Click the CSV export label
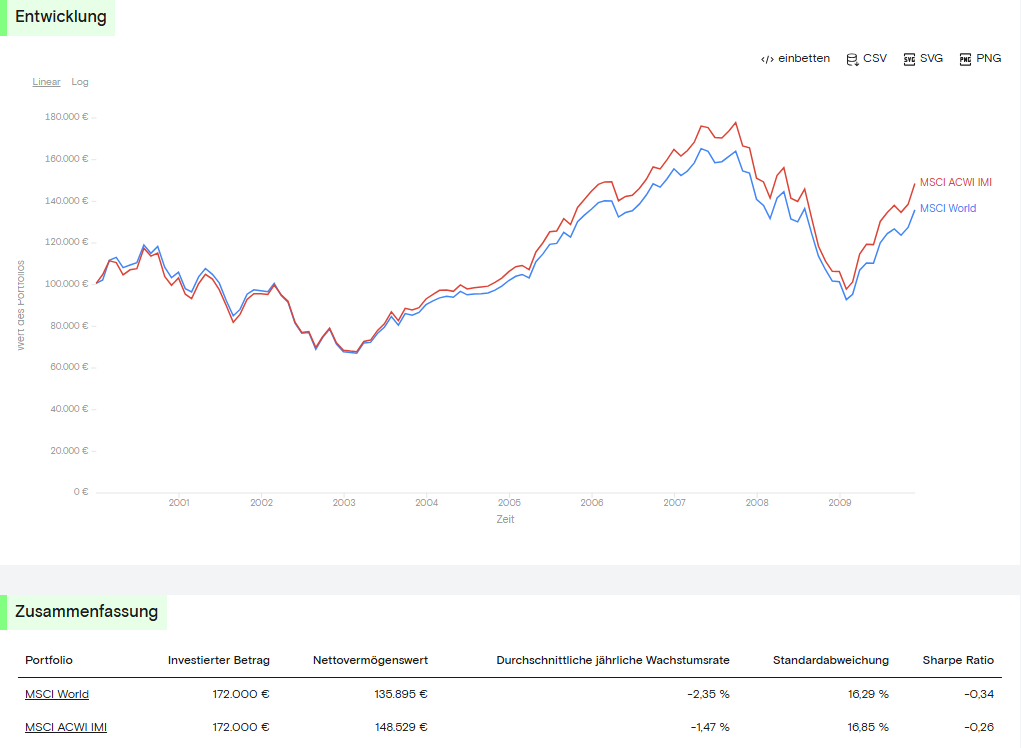The image size is (1021, 748). 874,59
